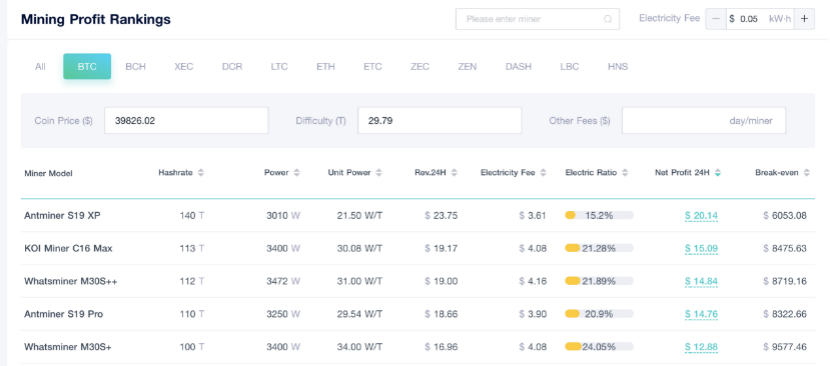830x366 pixels.
Task: Sort by Unit Power arrows
Action: (379, 173)
